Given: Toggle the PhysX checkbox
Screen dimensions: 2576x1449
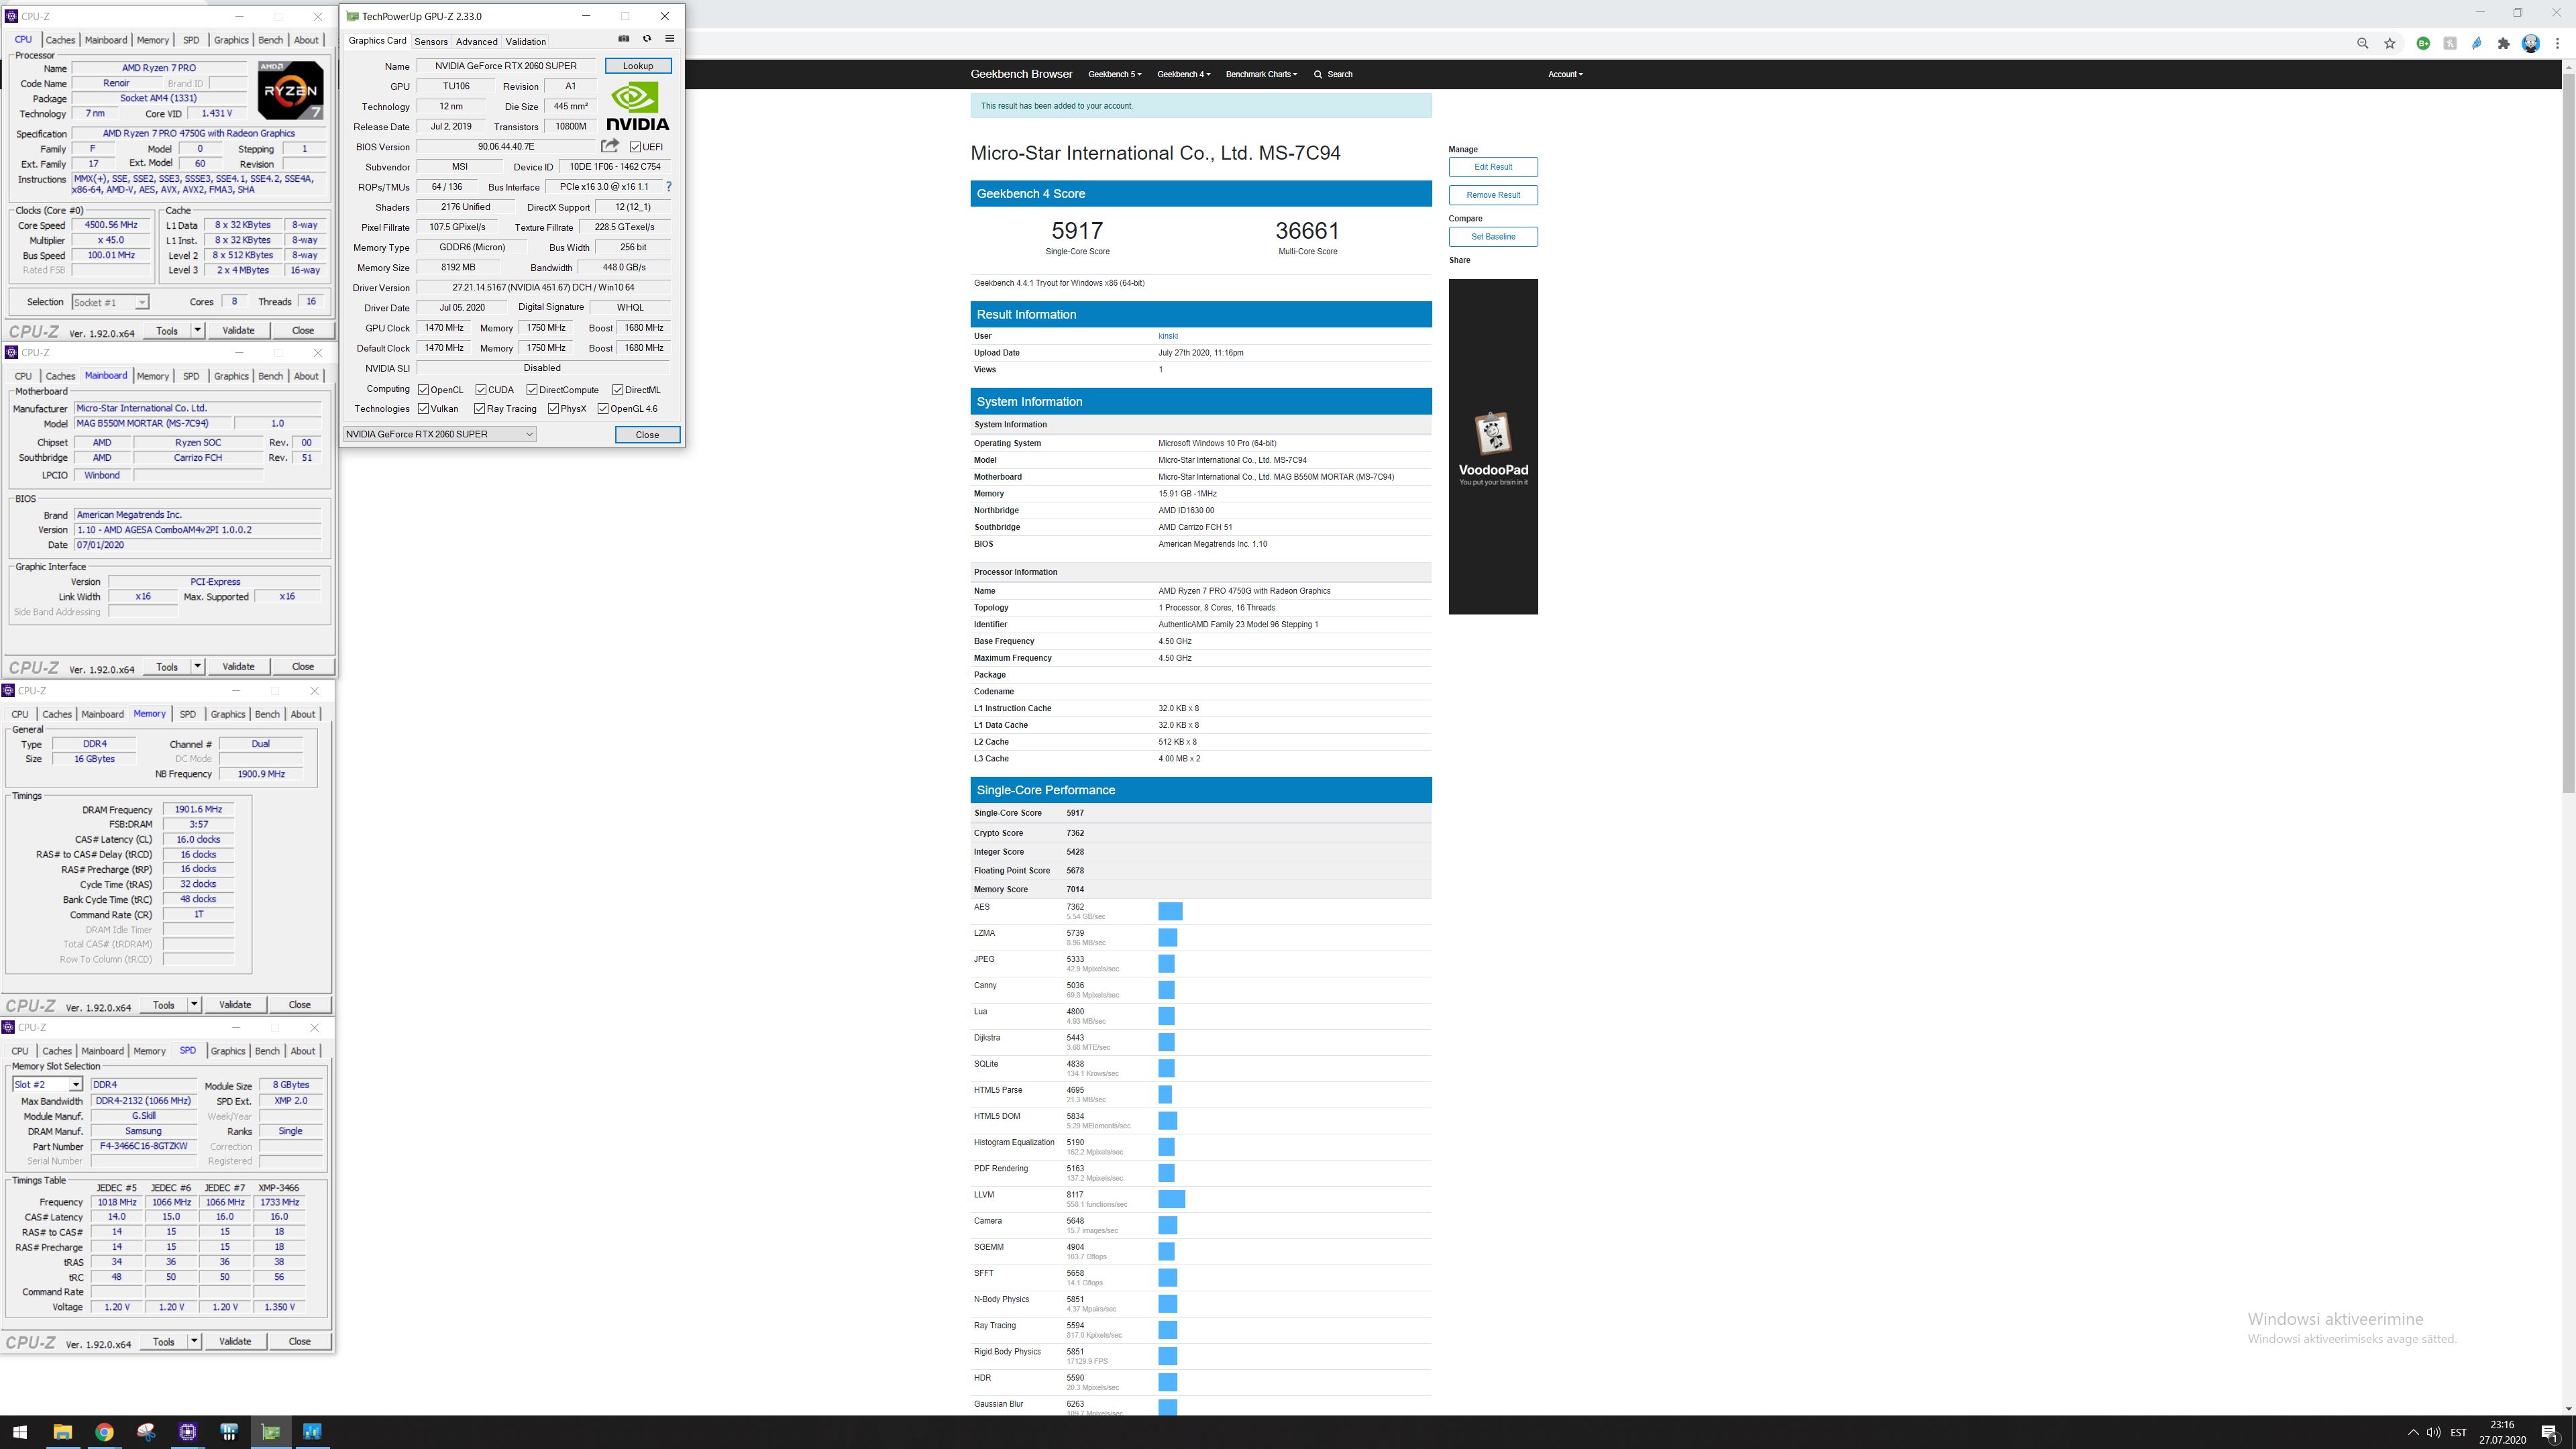Looking at the screenshot, I should coord(554,408).
